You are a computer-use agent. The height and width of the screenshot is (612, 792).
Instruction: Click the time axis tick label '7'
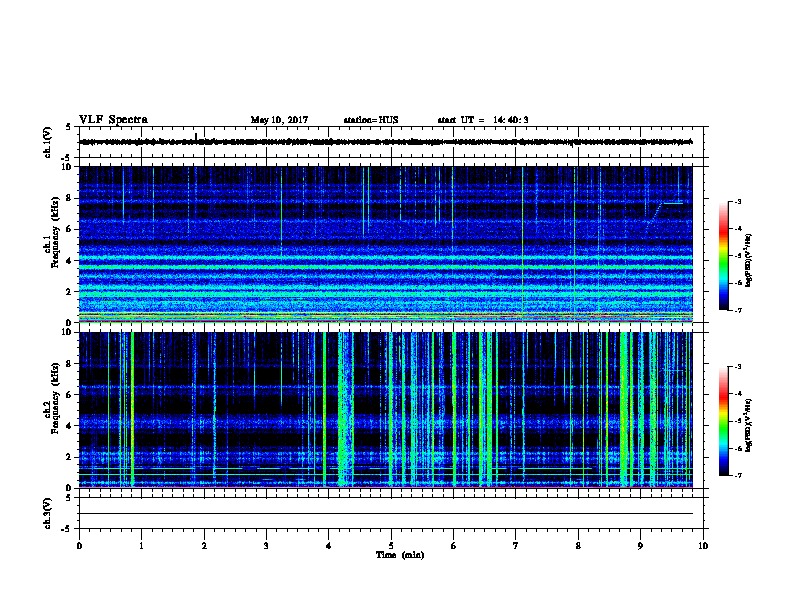(x=516, y=545)
